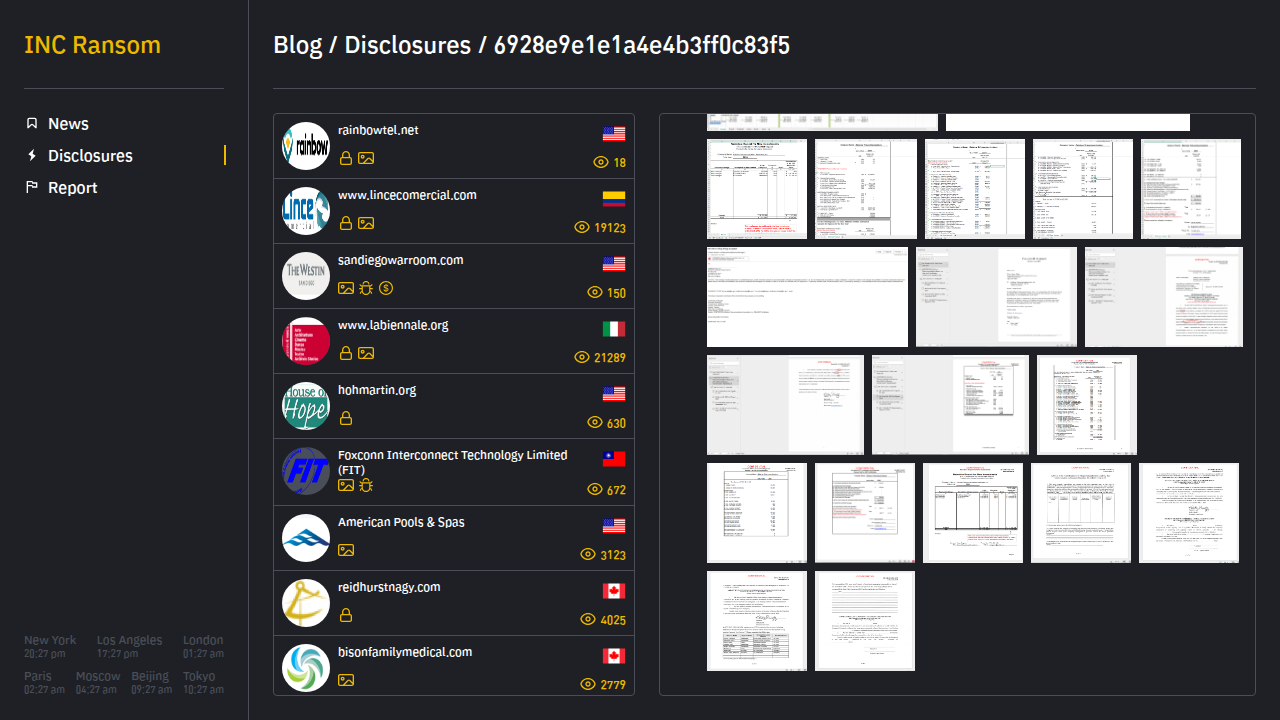Select the Report menu item text
This screenshot has width=1280, height=720.
[73, 188]
